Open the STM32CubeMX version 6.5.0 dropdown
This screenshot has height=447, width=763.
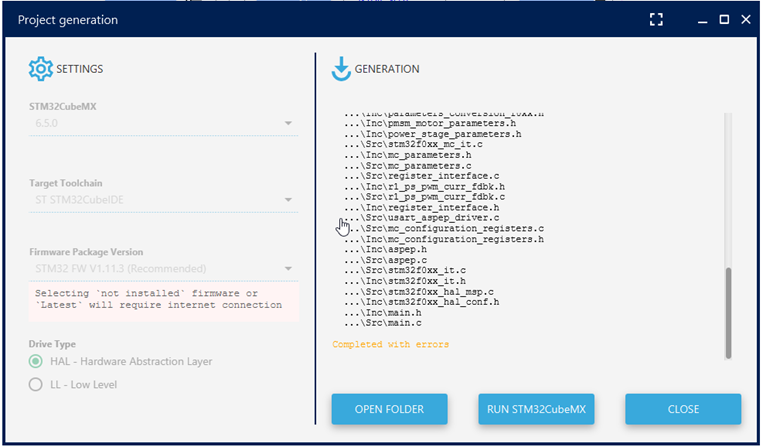click(x=164, y=123)
